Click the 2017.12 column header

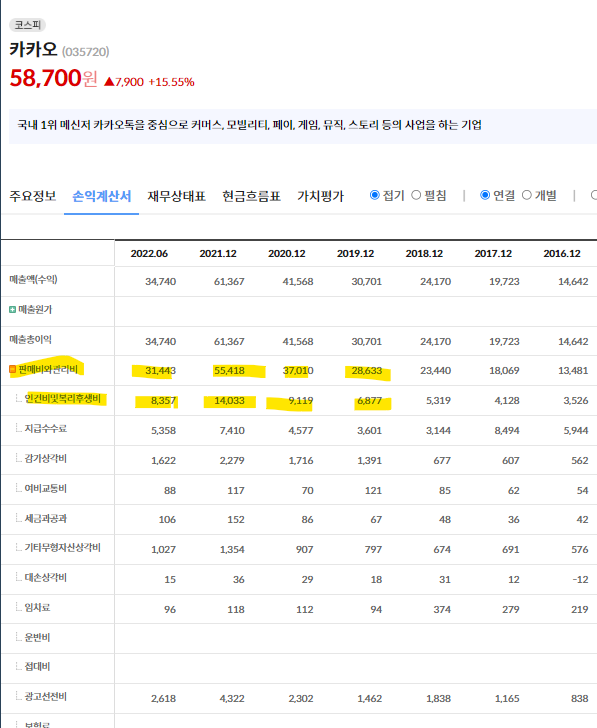click(493, 254)
